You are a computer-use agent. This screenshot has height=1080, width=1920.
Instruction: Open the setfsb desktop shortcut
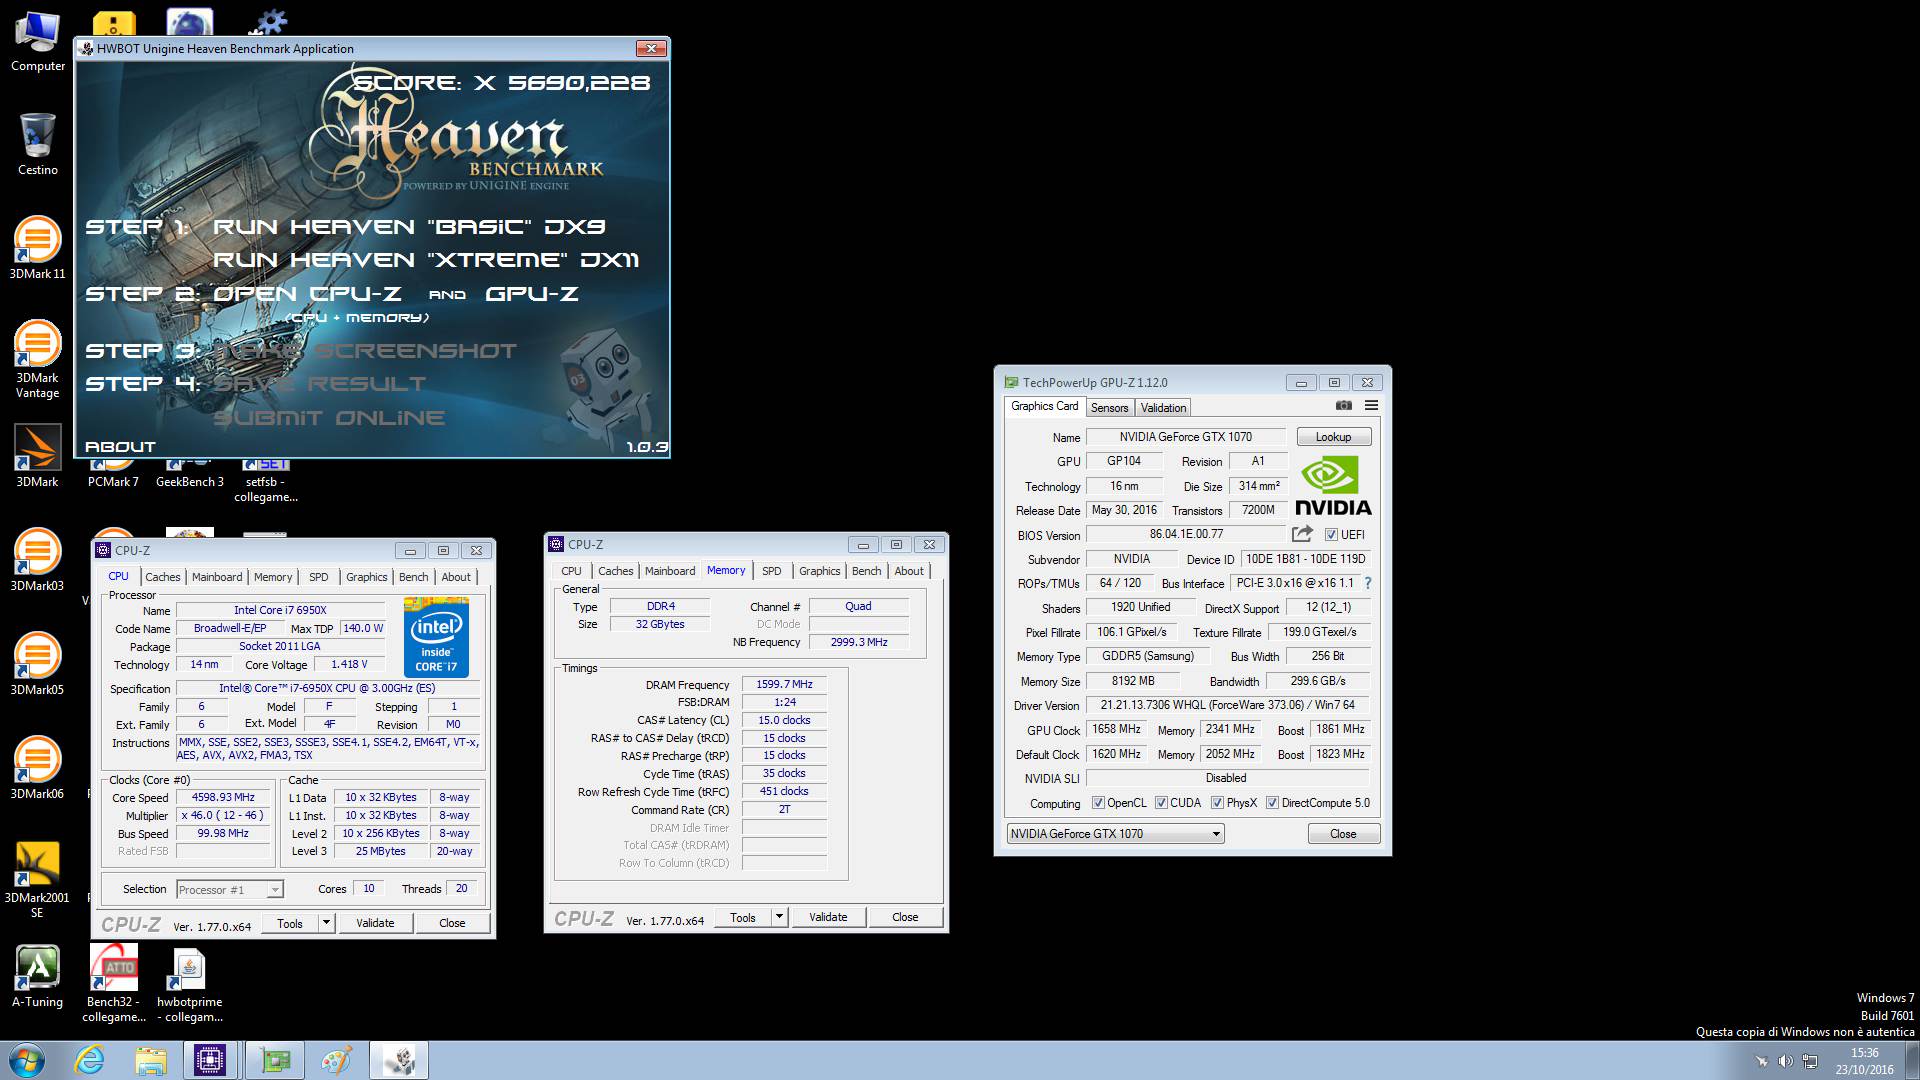[x=266, y=481]
